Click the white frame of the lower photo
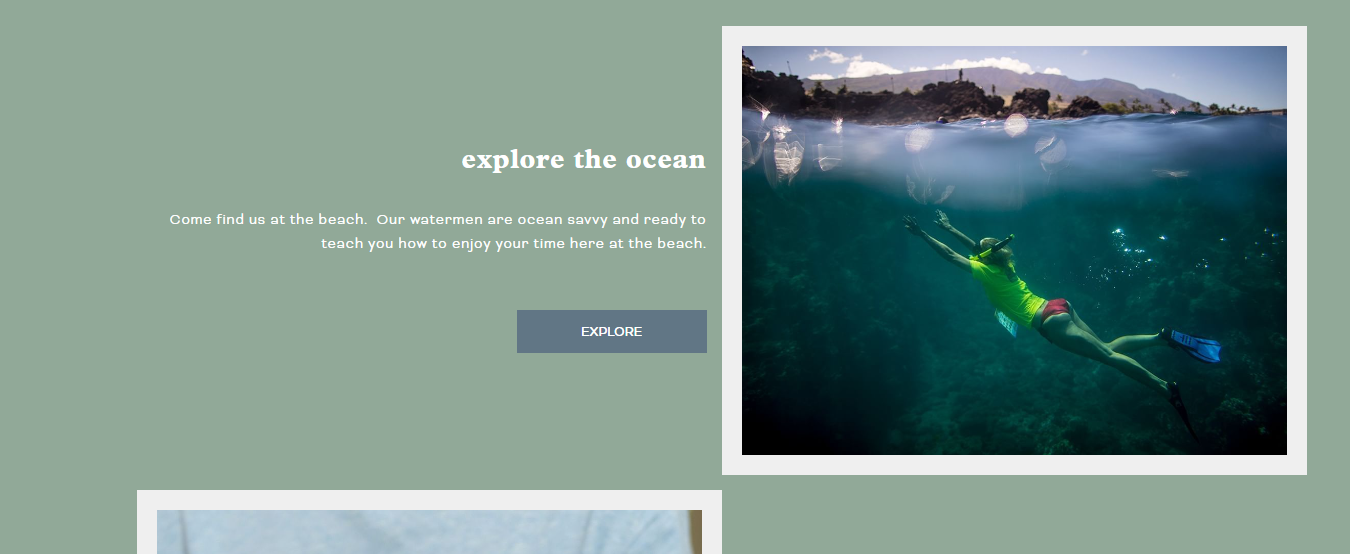The width and height of the screenshot is (1350, 554). click(429, 500)
